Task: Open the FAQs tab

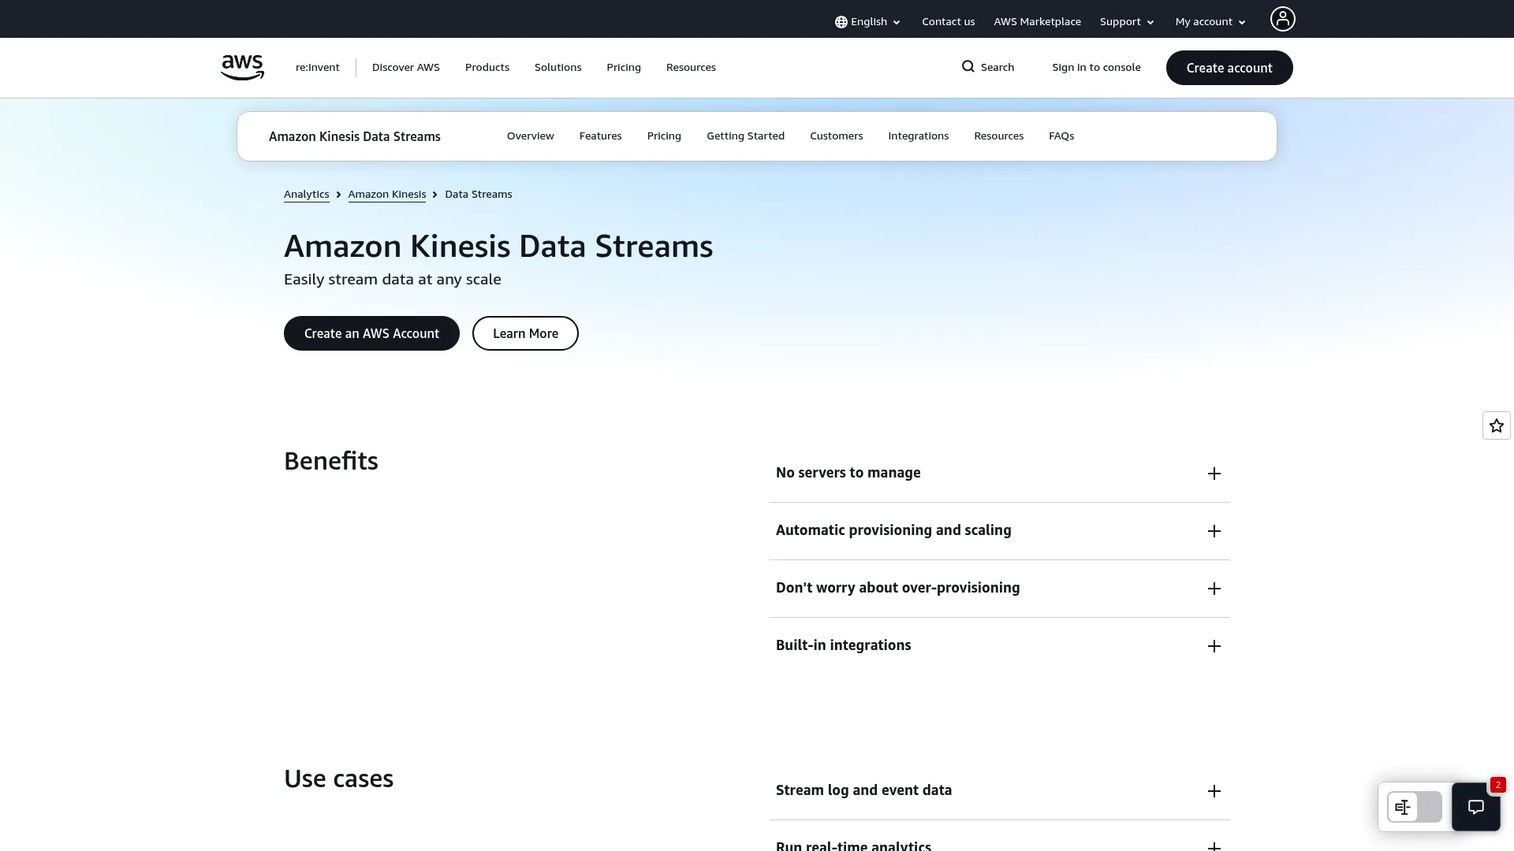Action: click(1061, 136)
